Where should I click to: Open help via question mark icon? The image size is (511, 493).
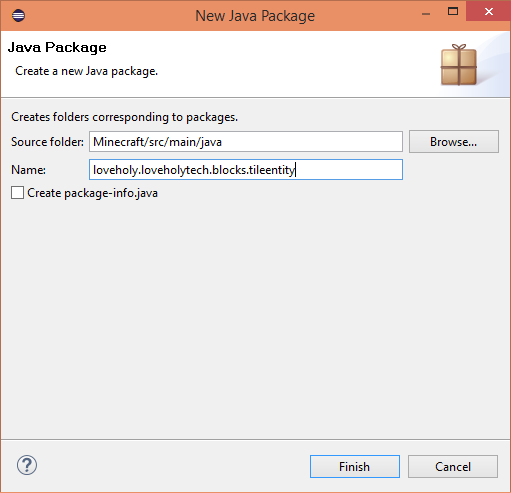pos(27,465)
